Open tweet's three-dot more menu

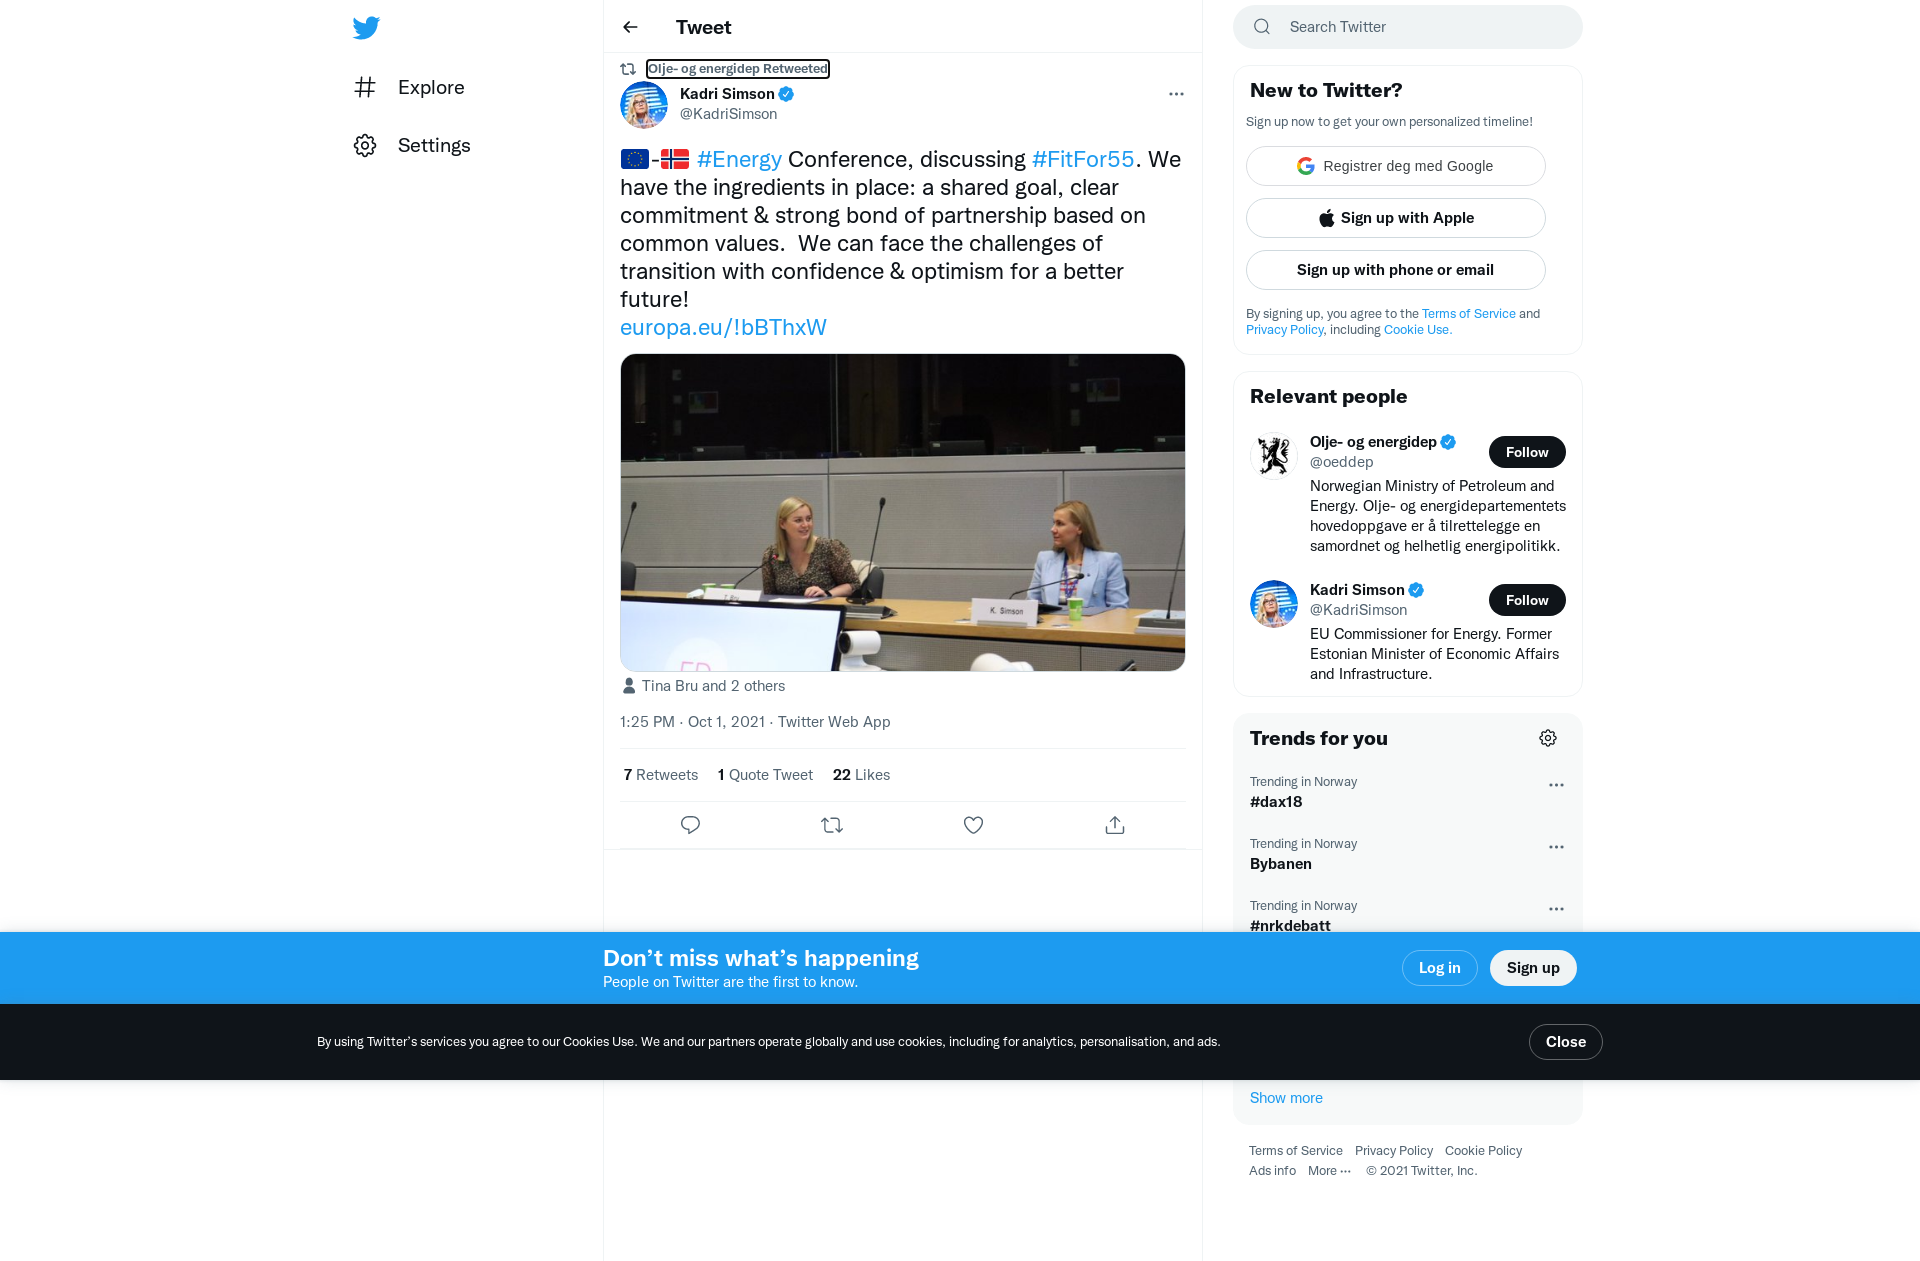[1176, 94]
